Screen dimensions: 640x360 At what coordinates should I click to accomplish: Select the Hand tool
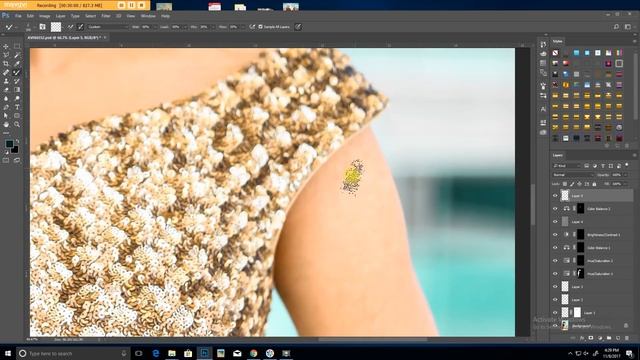pyautogui.click(x=6, y=124)
